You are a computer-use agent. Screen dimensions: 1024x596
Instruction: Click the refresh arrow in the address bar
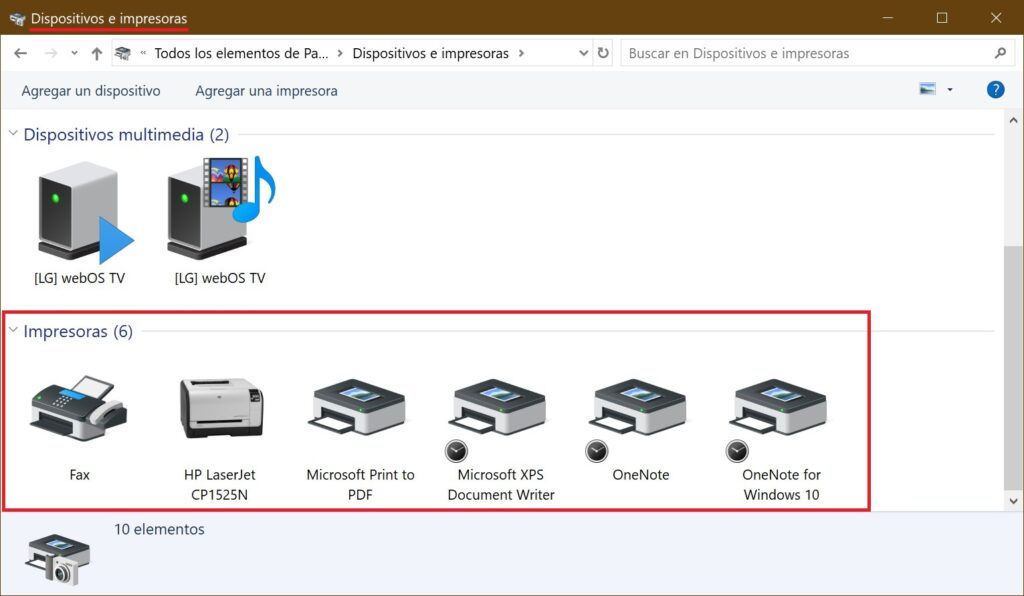(603, 53)
